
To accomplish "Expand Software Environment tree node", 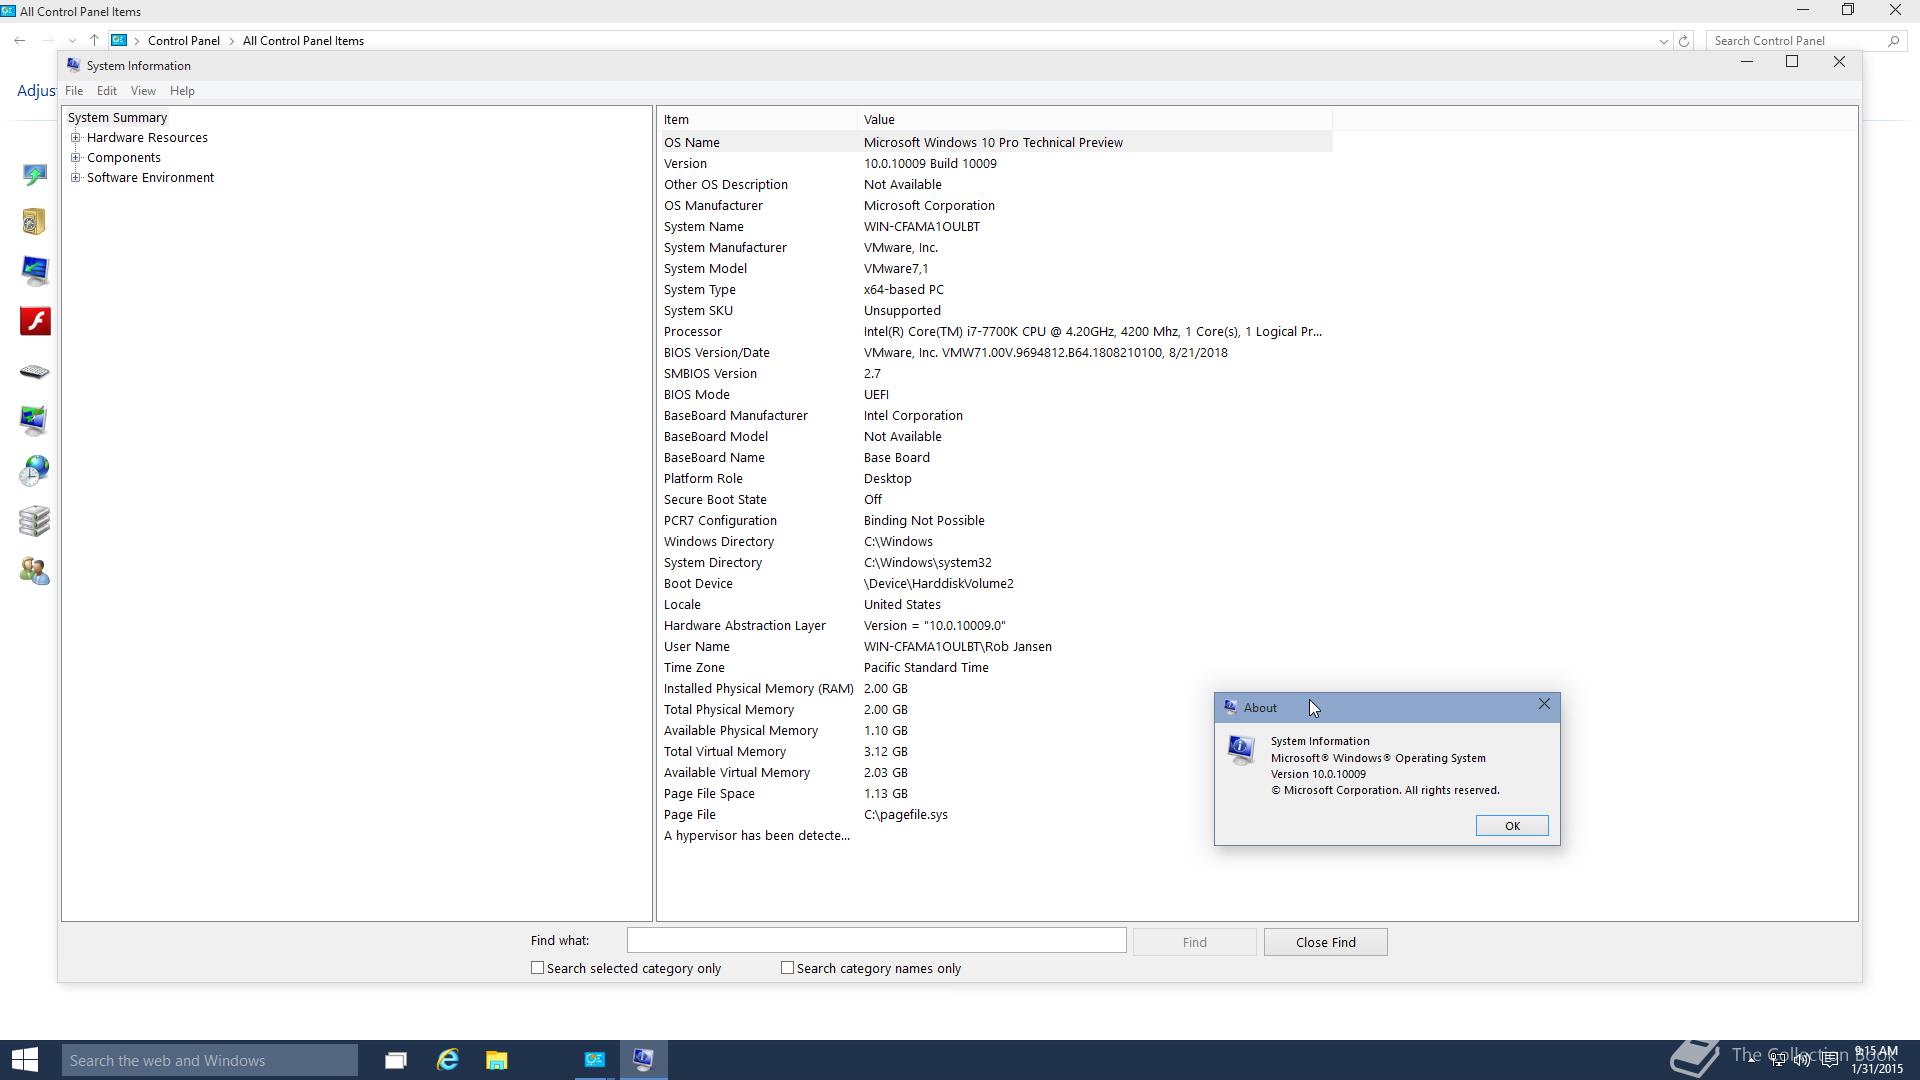I will click(75, 178).
